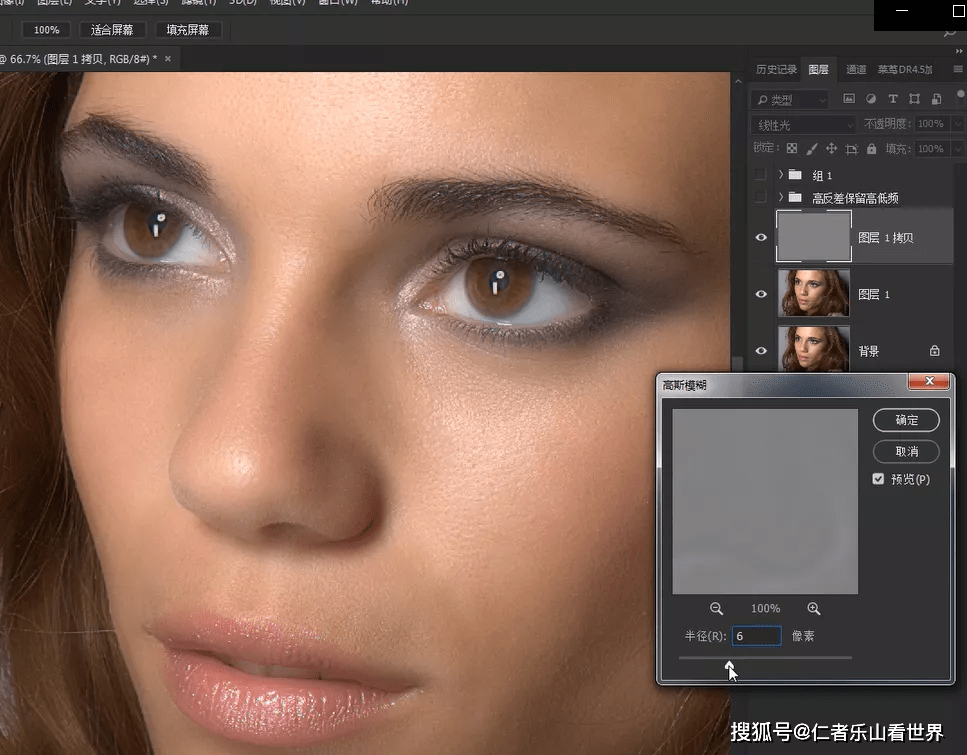Zoom in the Gaussian Blur preview

[814, 609]
